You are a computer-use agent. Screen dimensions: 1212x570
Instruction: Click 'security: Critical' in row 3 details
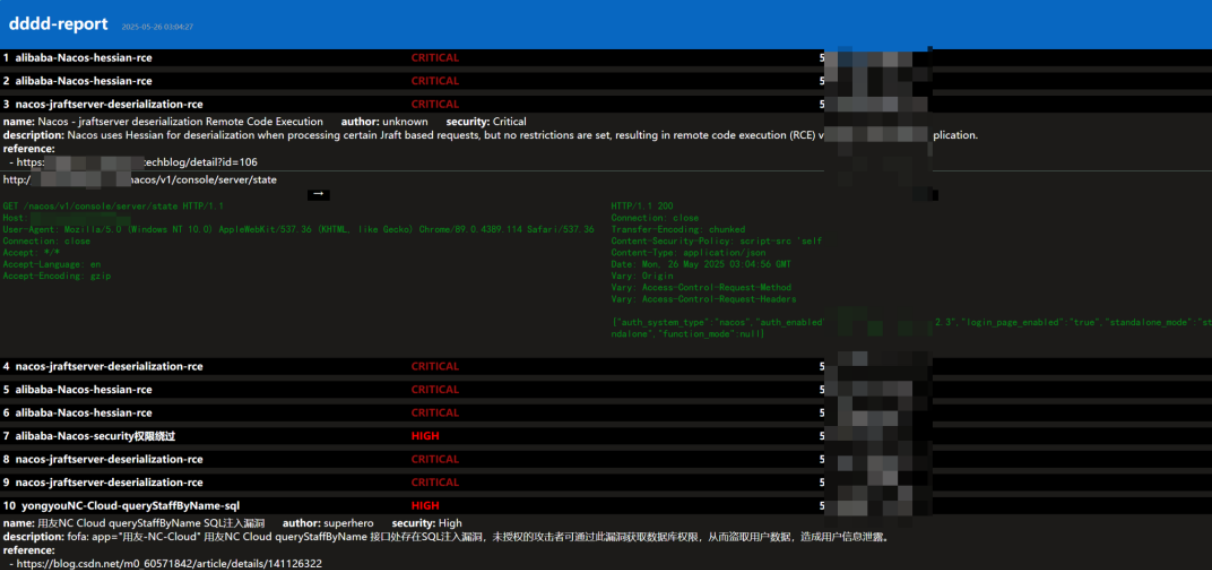(486, 122)
